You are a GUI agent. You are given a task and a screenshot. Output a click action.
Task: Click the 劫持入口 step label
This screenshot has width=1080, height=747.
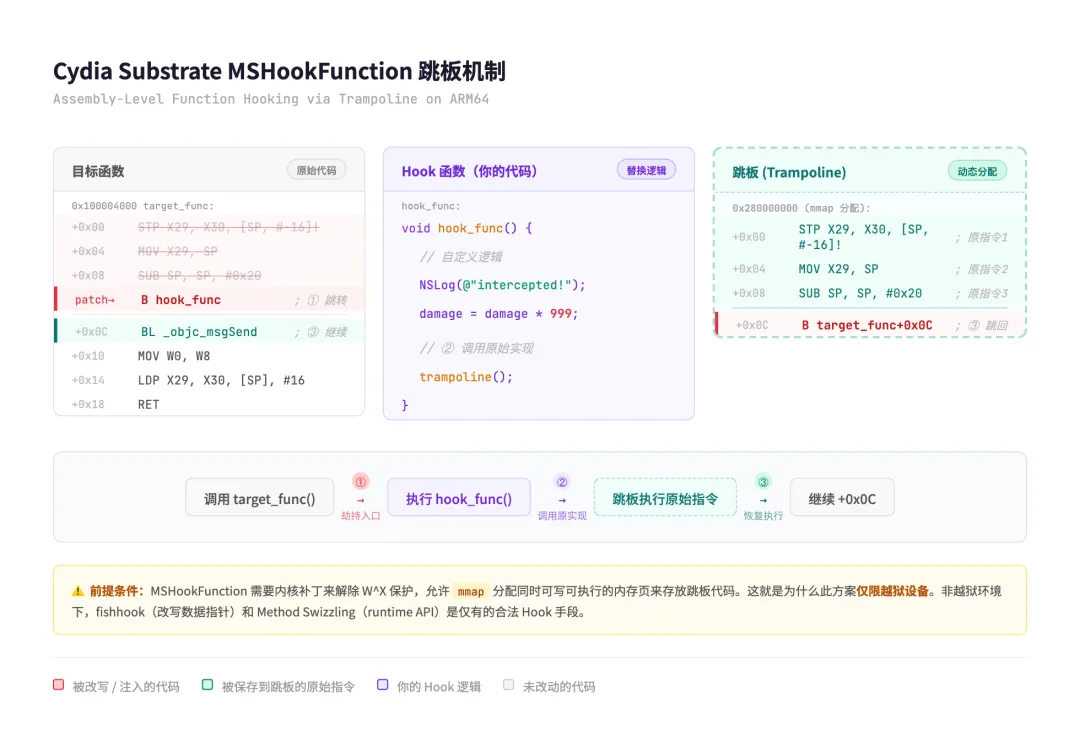[x=360, y=516]
